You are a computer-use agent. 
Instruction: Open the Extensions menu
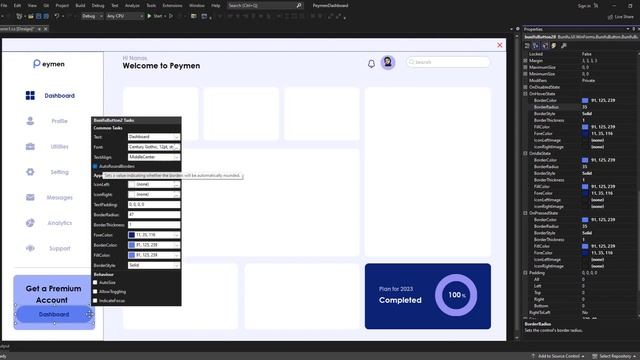tap(172, 6)
